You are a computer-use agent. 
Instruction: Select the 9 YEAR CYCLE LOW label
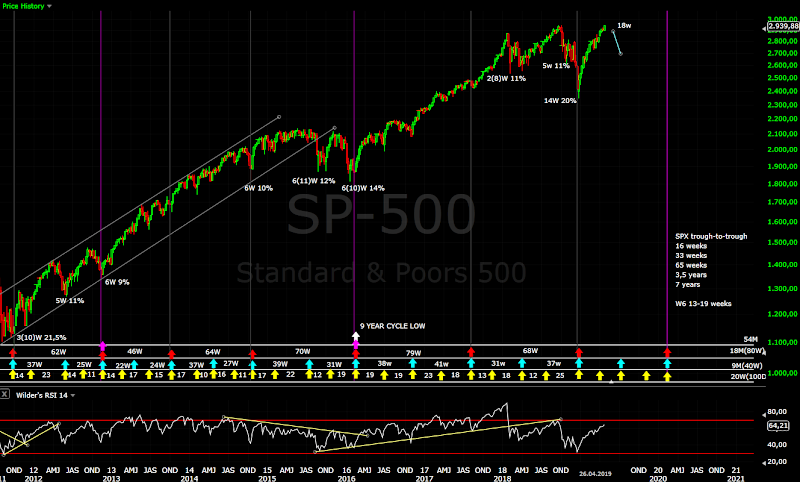click(392, 326)
